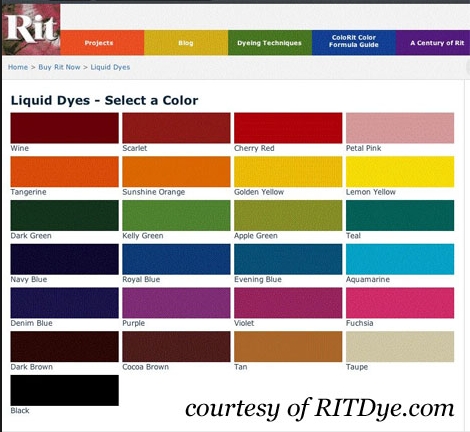This screenshot has height=432, width=470.
Task: Click the "Tangerine" text label
Action: click(28, 192)
